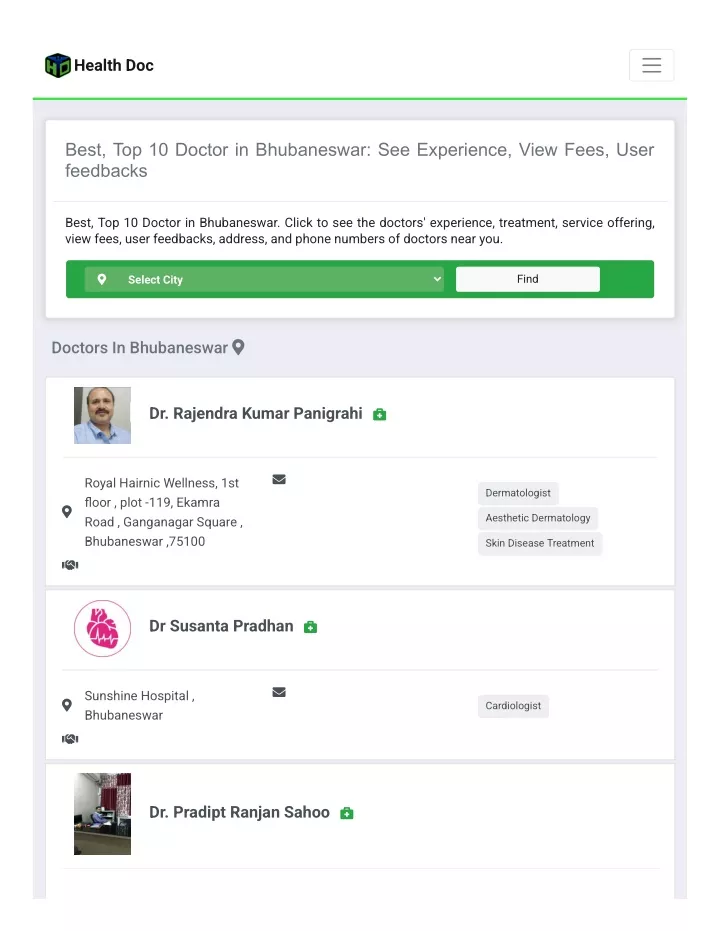Click Dr. Pradipt Ranjan Sahoo's photo thumbnail
720x931 pixels.
tap(102, 813)
